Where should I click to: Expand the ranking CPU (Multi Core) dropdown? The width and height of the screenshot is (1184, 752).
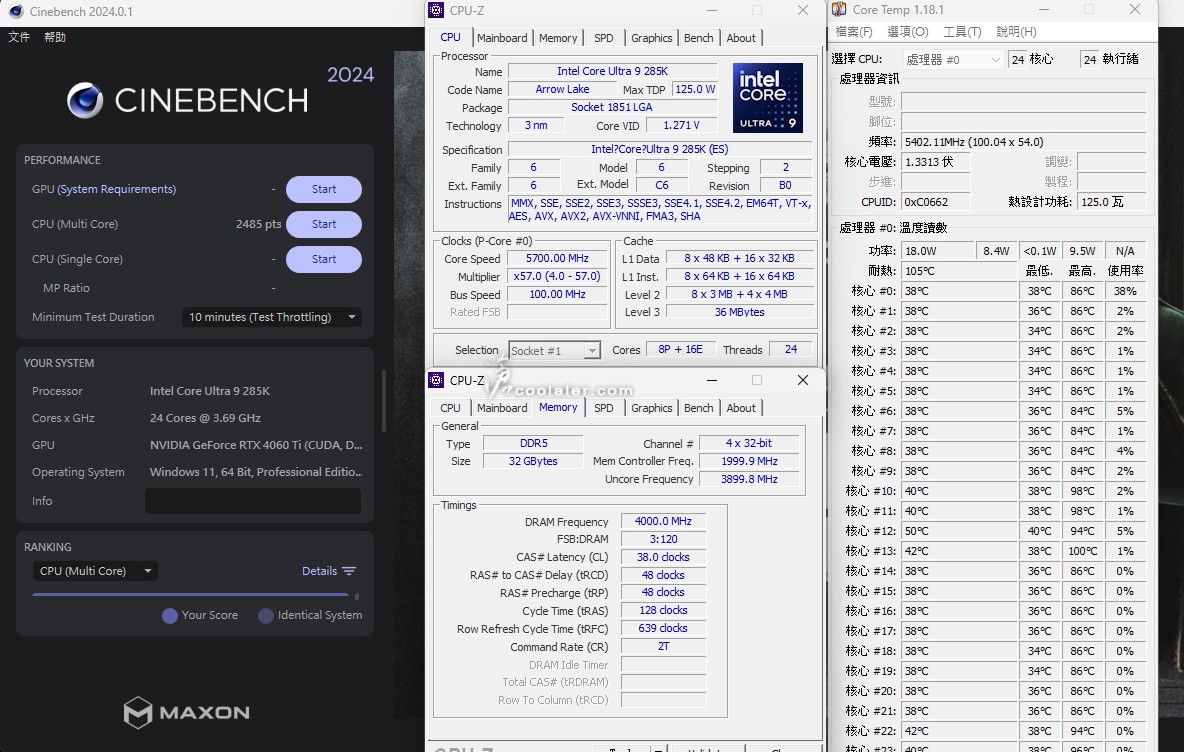pyautogui.click(x=95, y=571)
